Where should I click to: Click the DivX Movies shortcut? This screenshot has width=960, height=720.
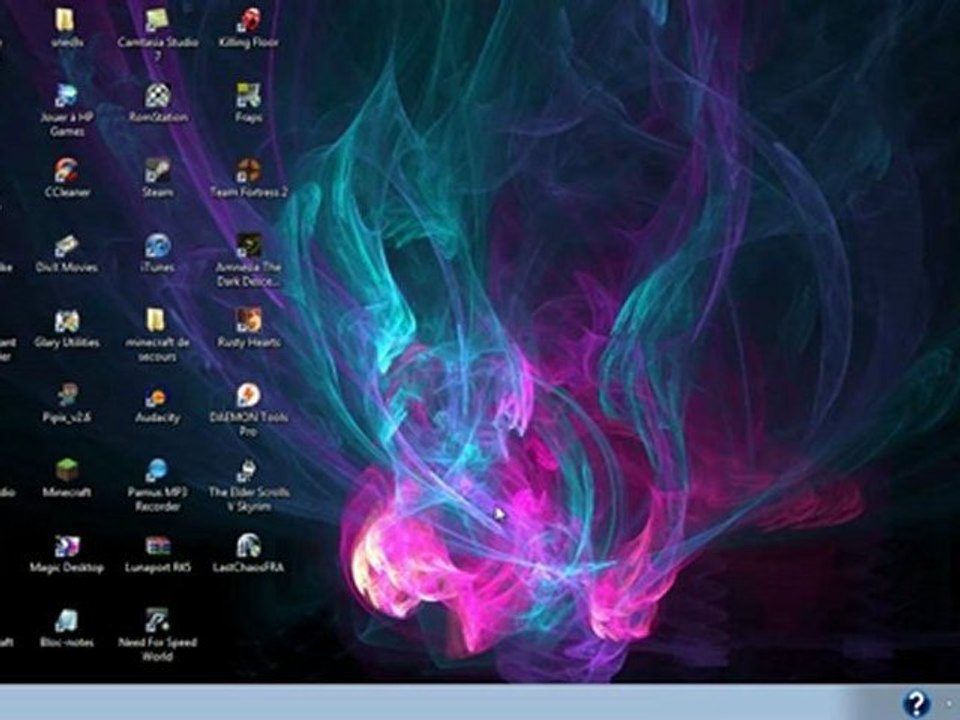(x=66, y=246)
